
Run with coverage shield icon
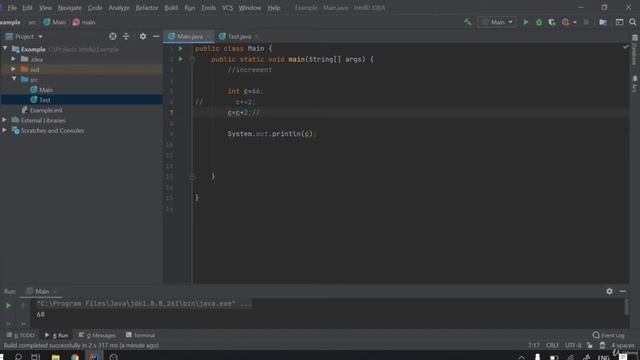(x=552, y=22)
